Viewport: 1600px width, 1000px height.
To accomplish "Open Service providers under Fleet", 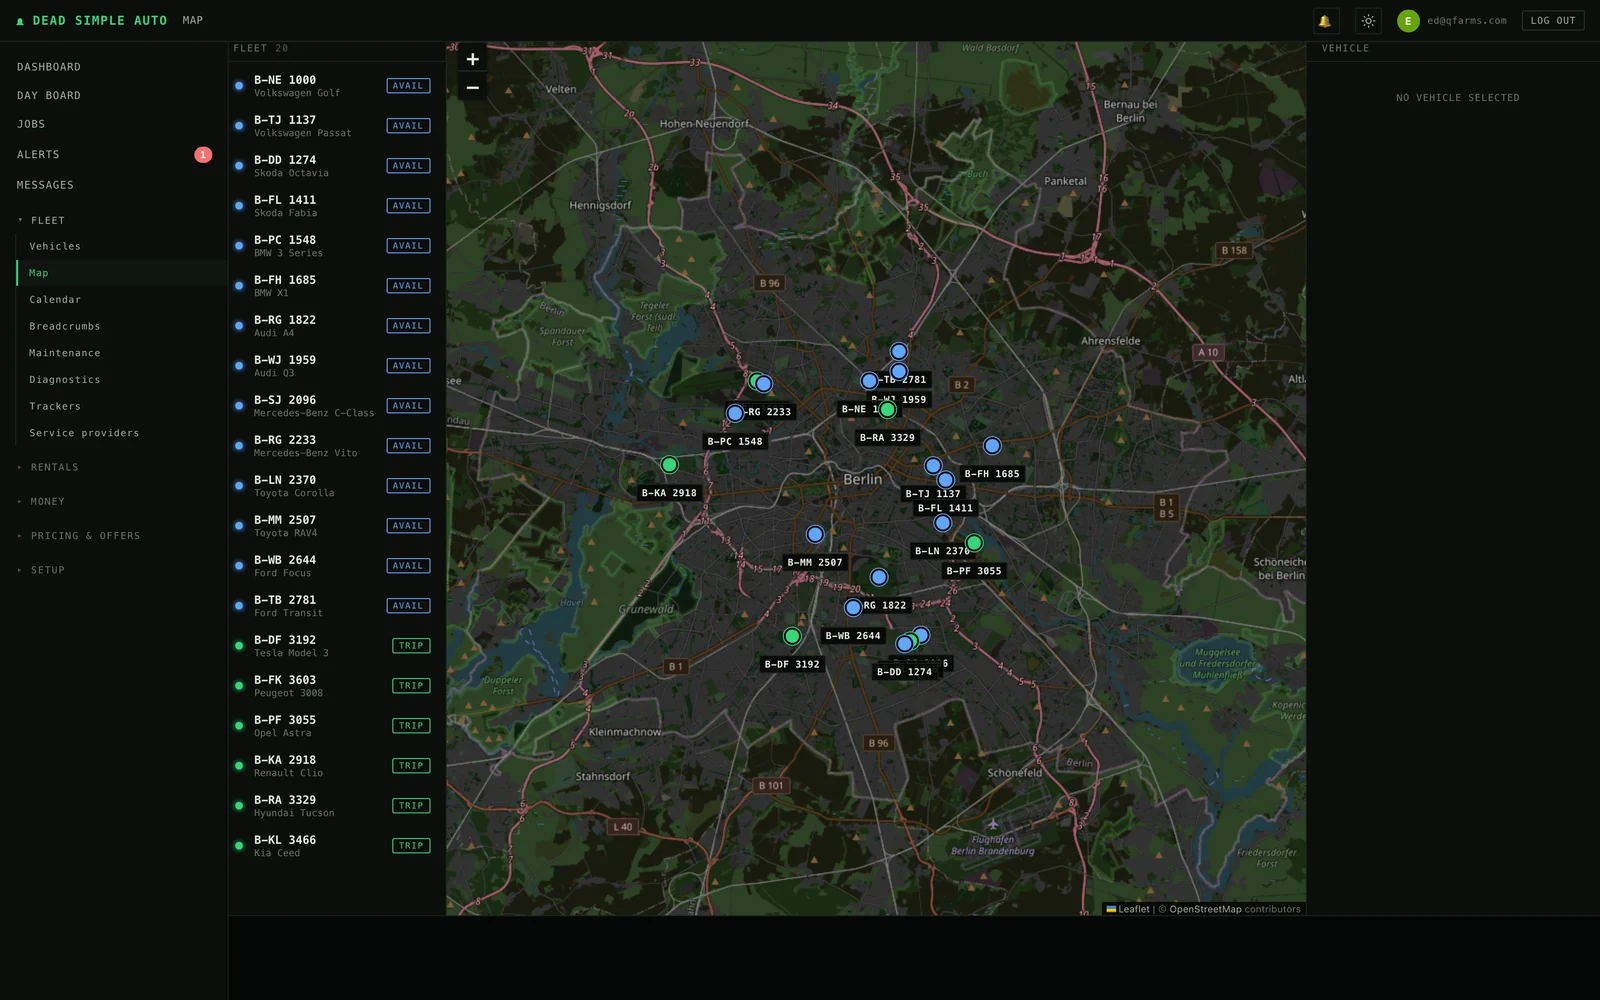I will (x=84, y=433).
